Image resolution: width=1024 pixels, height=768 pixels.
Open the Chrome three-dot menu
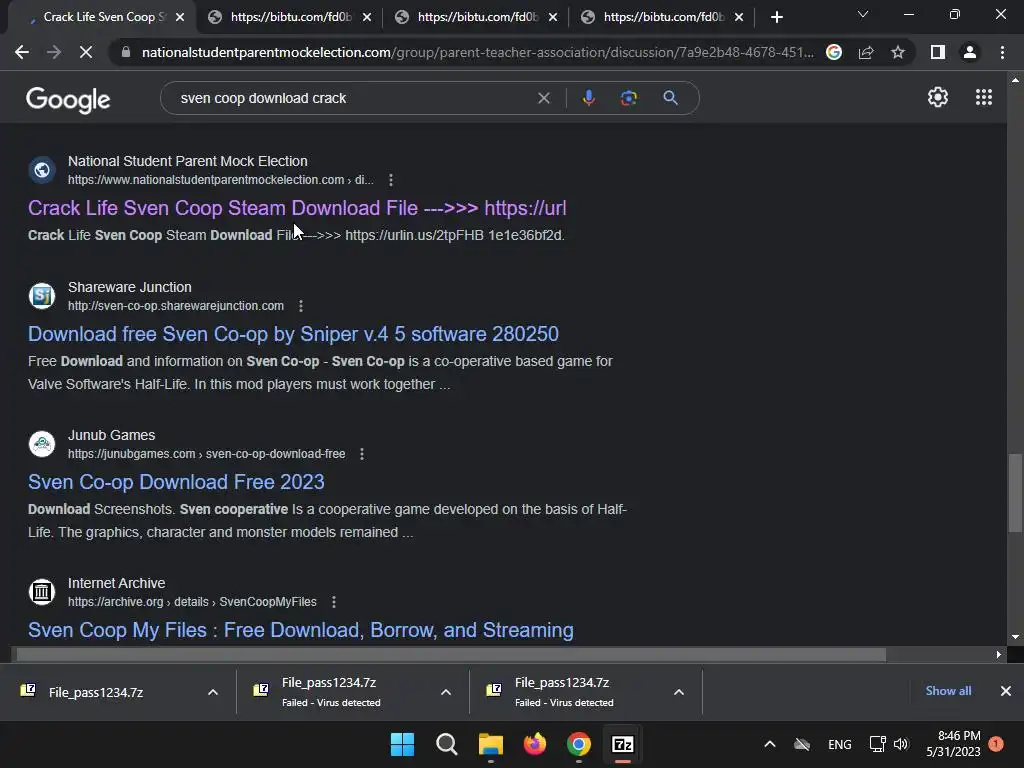[x=1002, y=52]
